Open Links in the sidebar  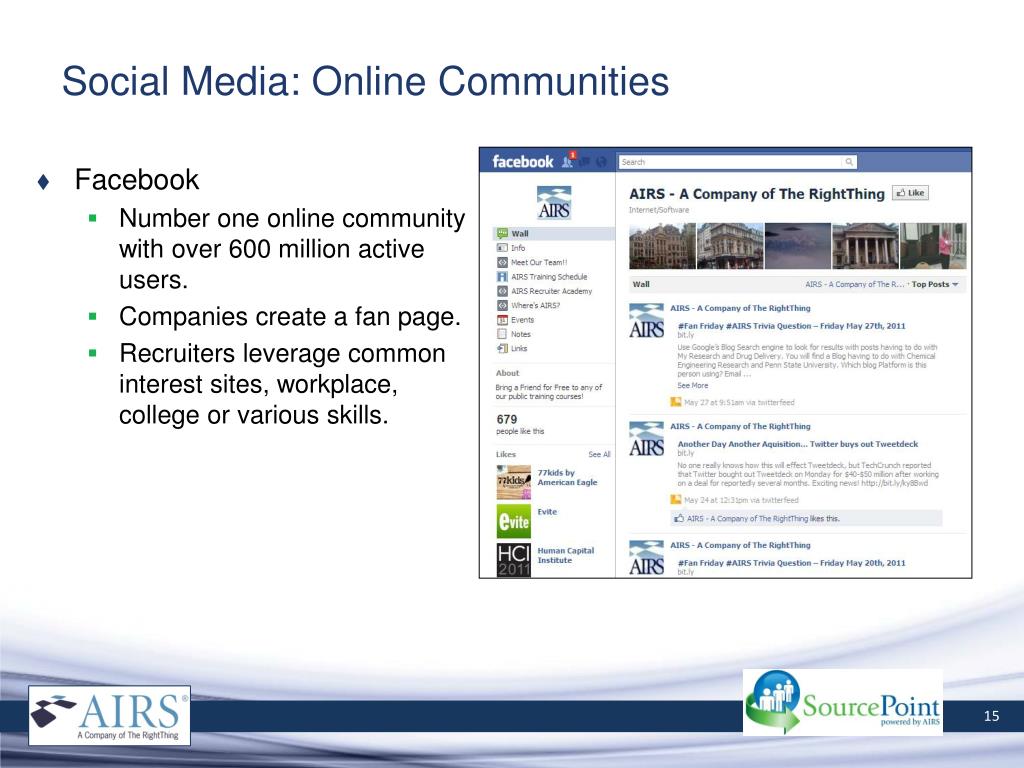tap(519, 348)
